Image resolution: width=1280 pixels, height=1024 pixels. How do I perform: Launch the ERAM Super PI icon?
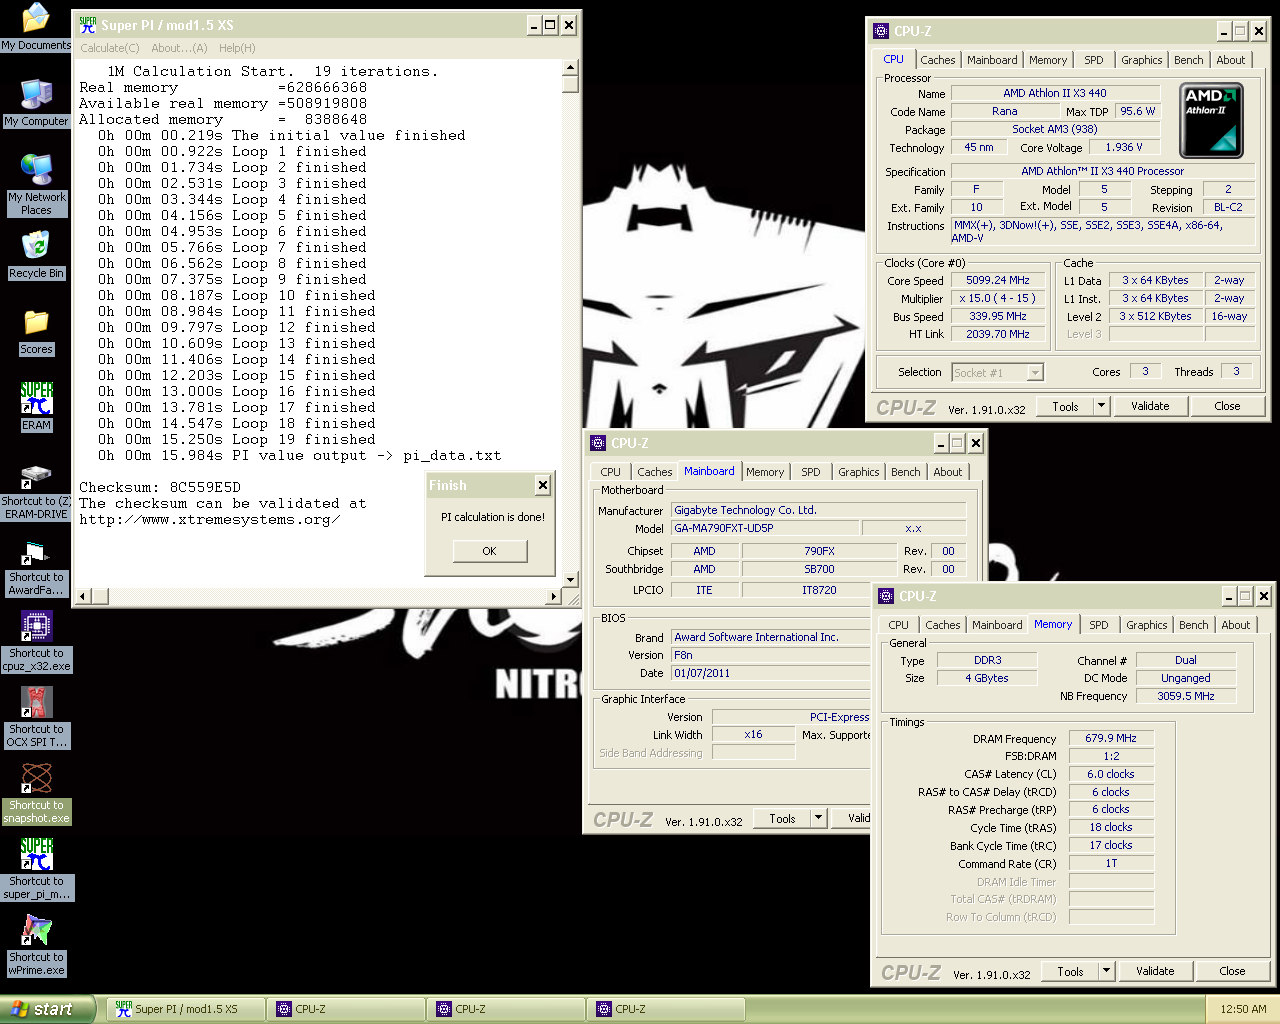(x=36, y=407)
